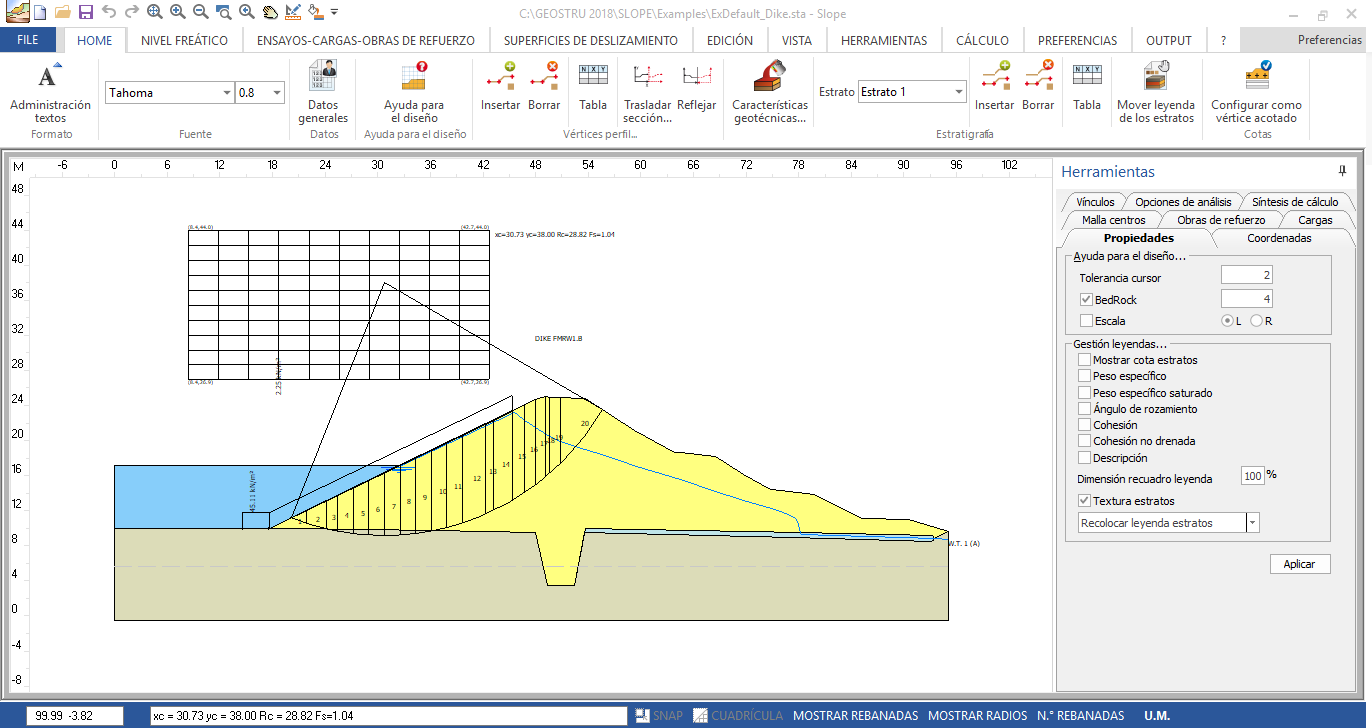Click the Dimensión recuadro leyenda field
1372x728 pixels.
[1253, 477]
